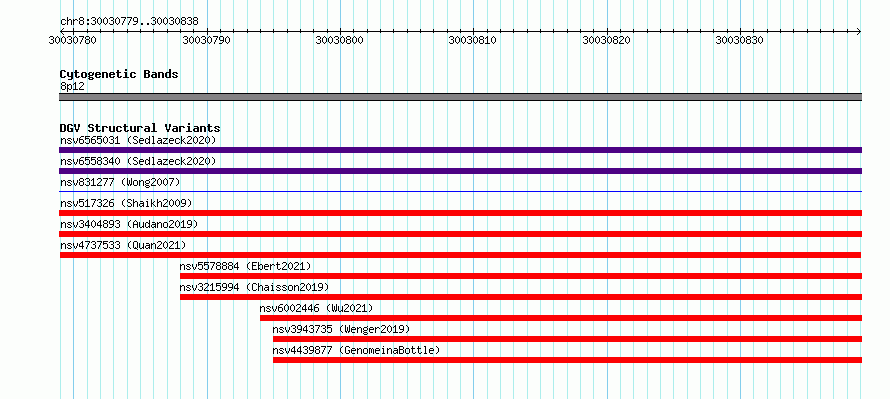Click the red bar under nsv517326
This screenshot has height=399, width=890.
[460, 213]
